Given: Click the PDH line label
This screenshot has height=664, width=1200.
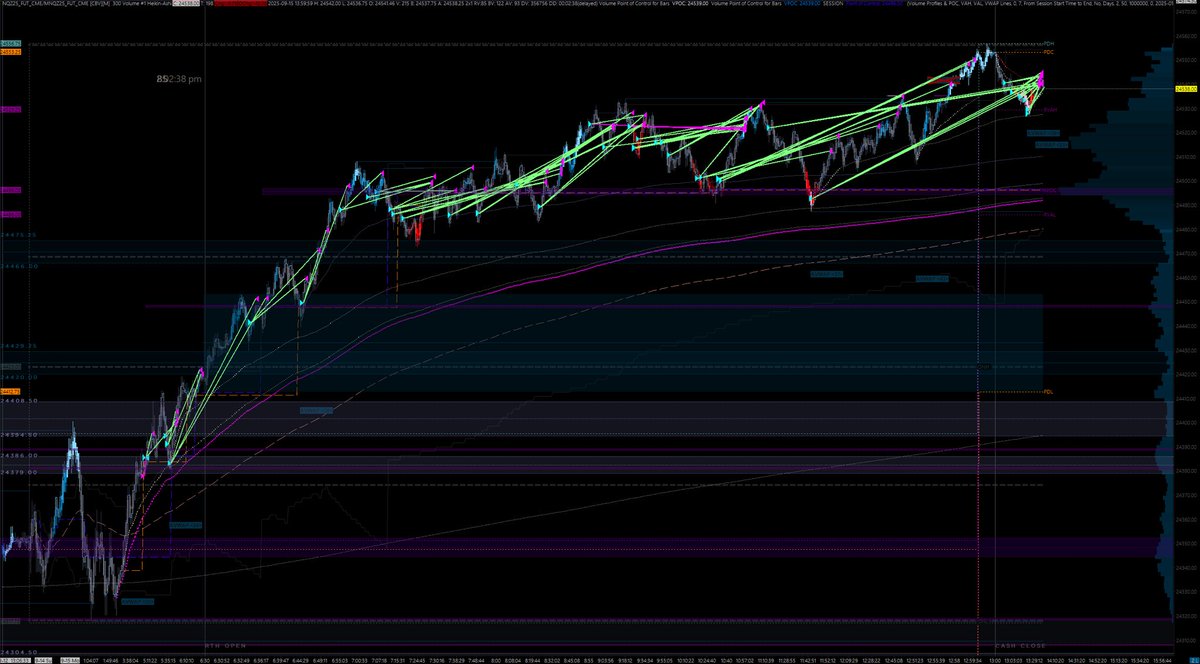Looking at the screenshot, I should (x=1049, y=44).
